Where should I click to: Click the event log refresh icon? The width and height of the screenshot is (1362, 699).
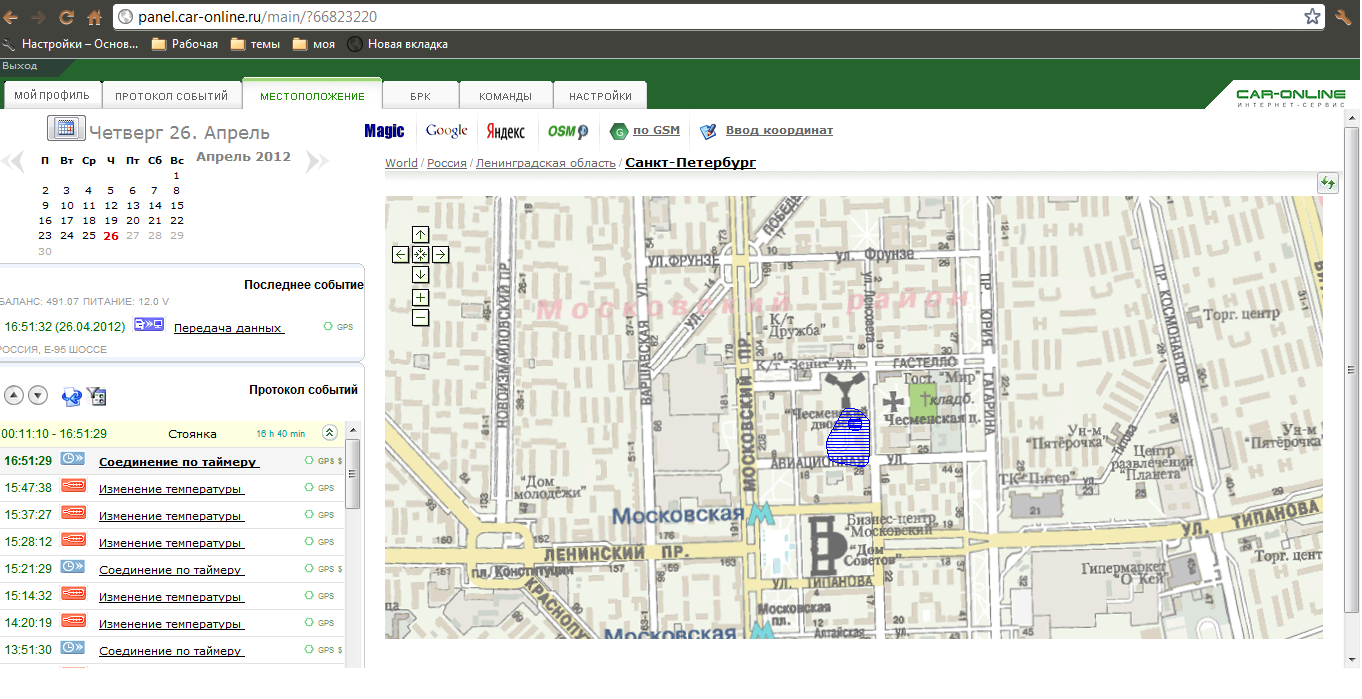point(71,396)
